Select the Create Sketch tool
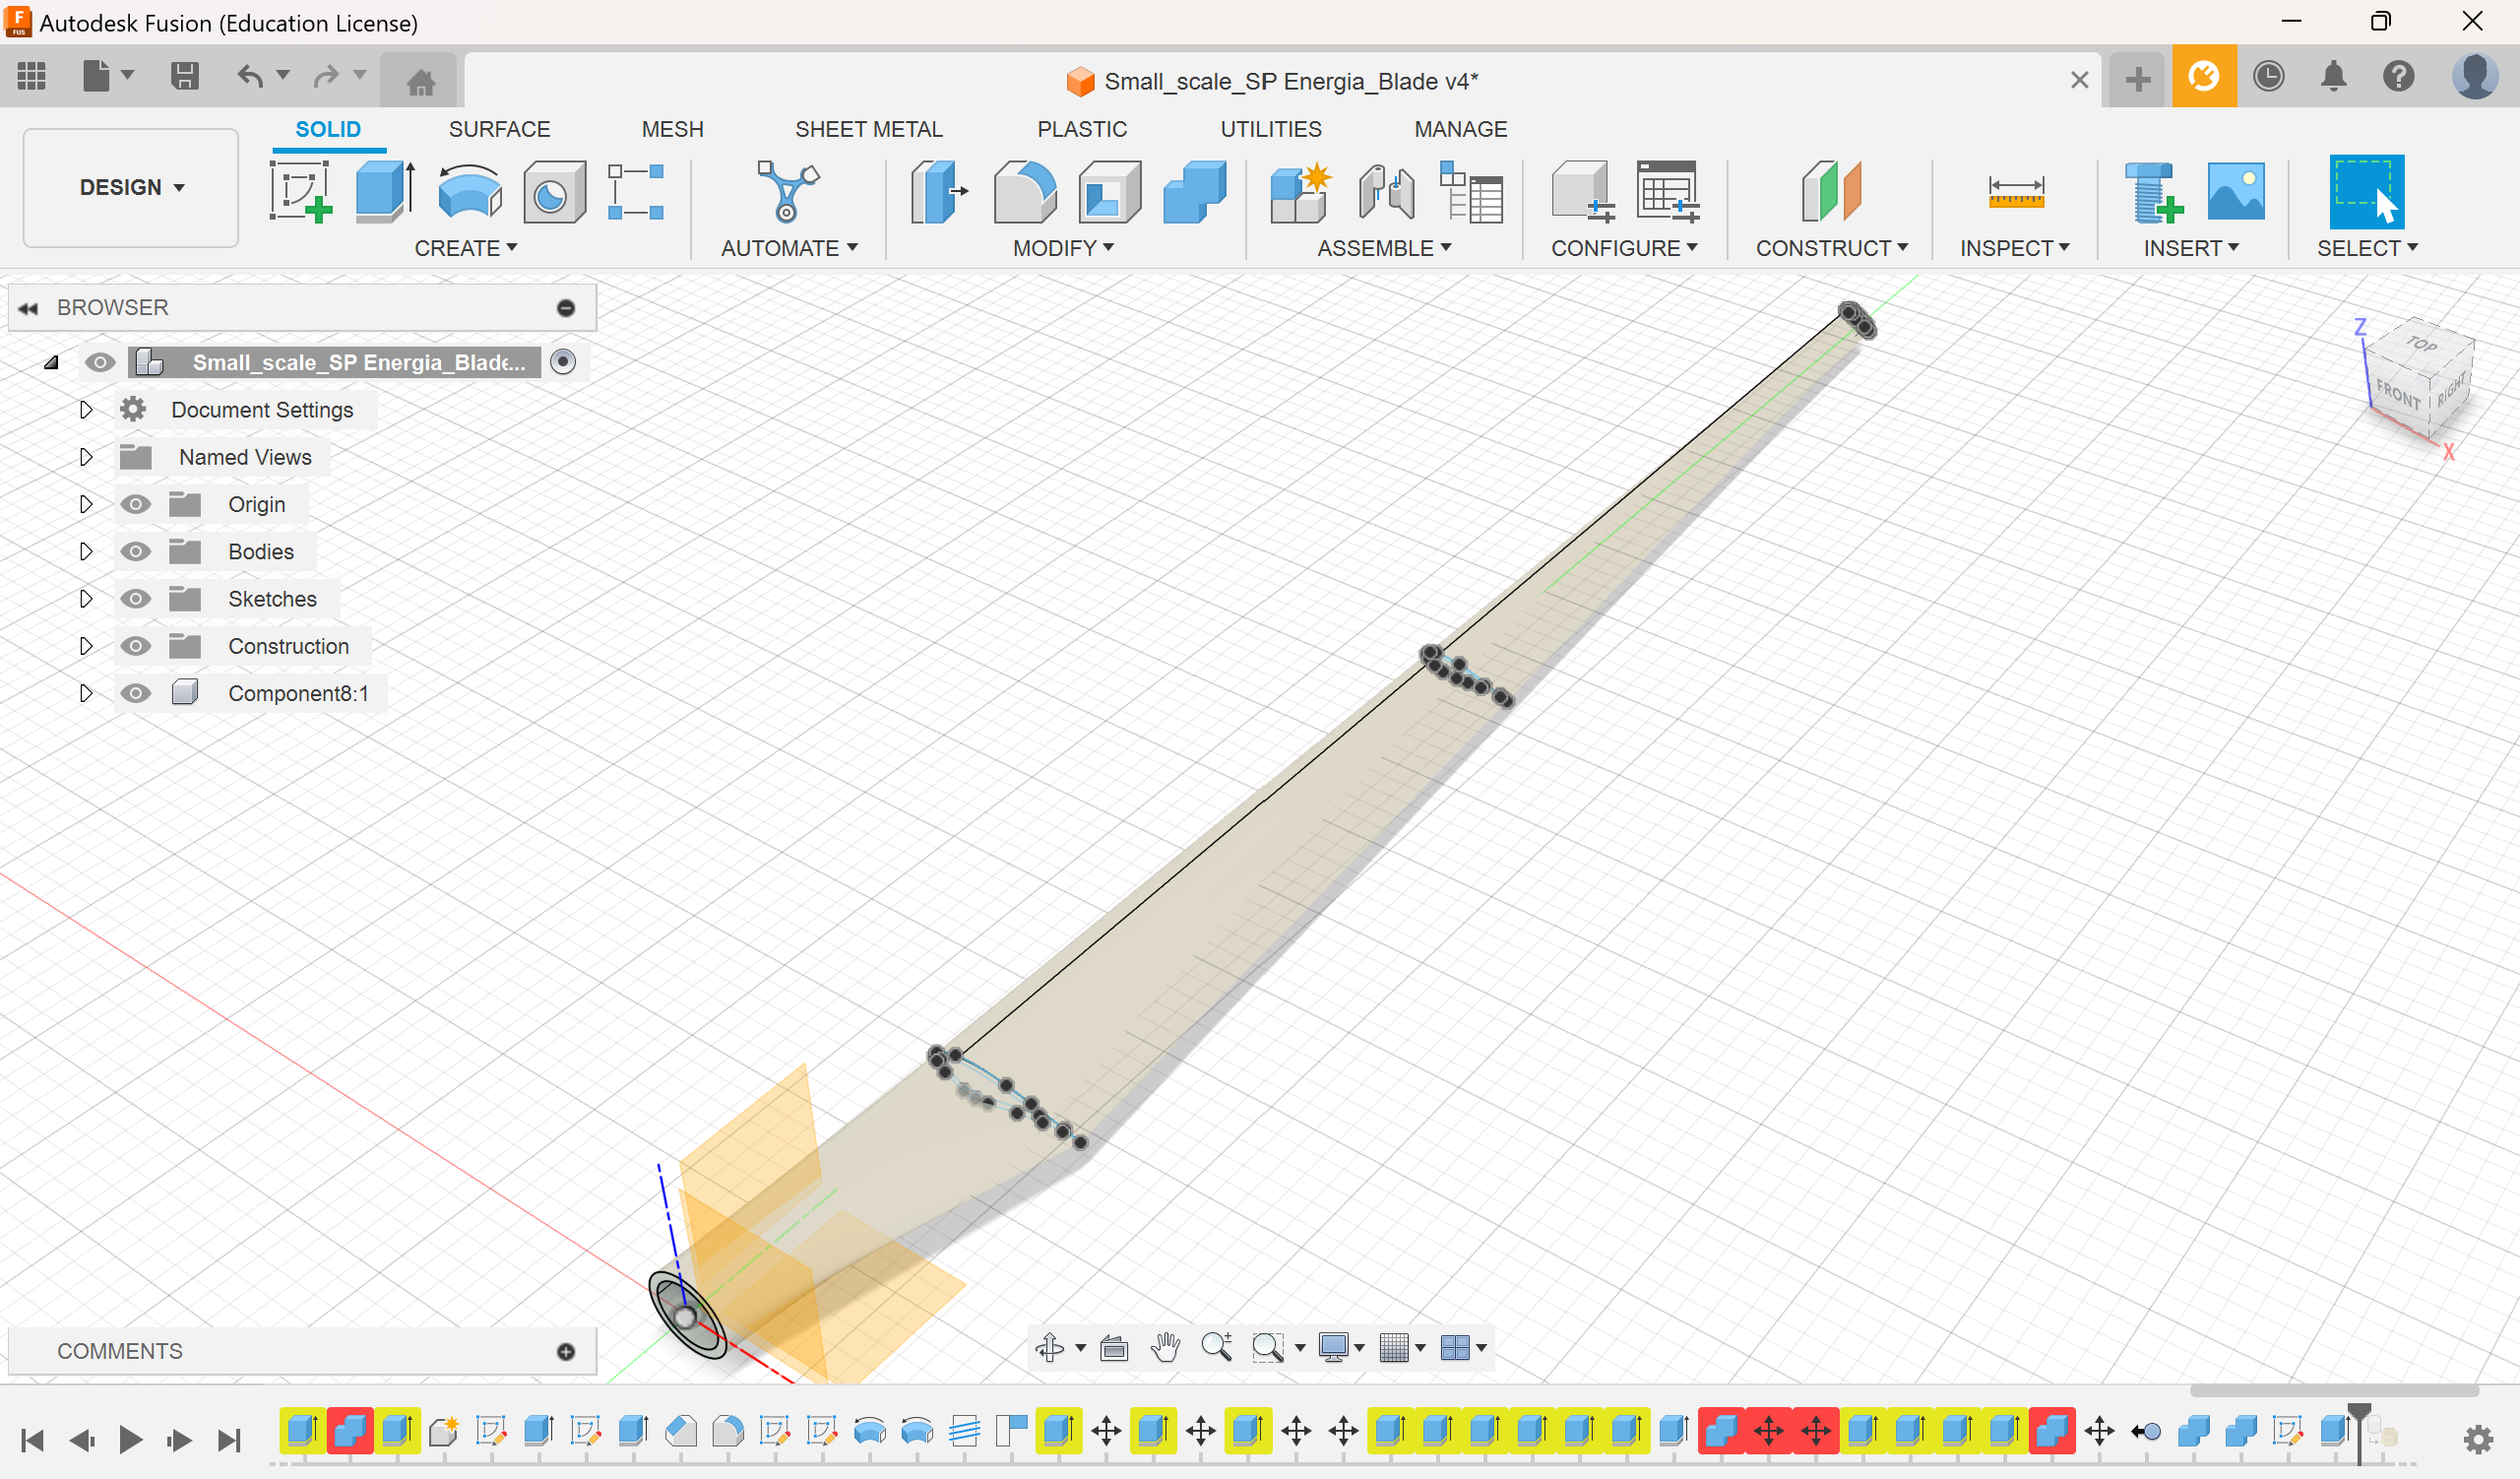This screenshot has height=1479, width=2520. pos(300,191)
